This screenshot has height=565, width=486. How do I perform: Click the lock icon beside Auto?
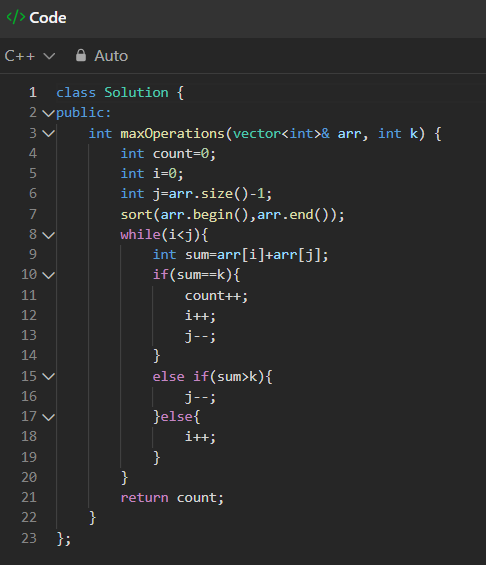pyautogui.click(x=81, y=55)
